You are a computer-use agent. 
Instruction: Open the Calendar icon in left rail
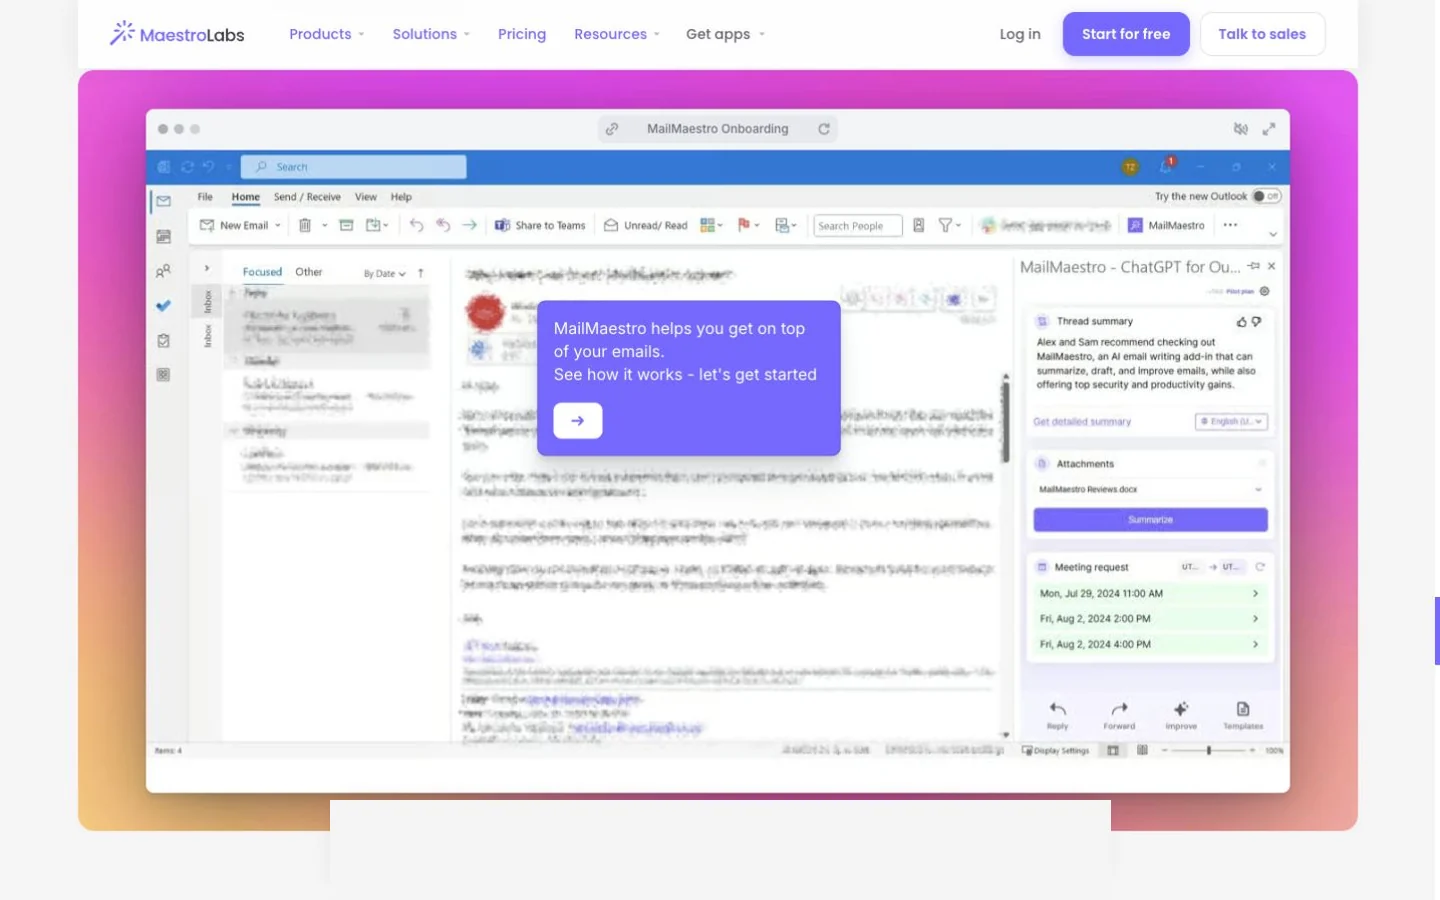click(x=164, y=237)
